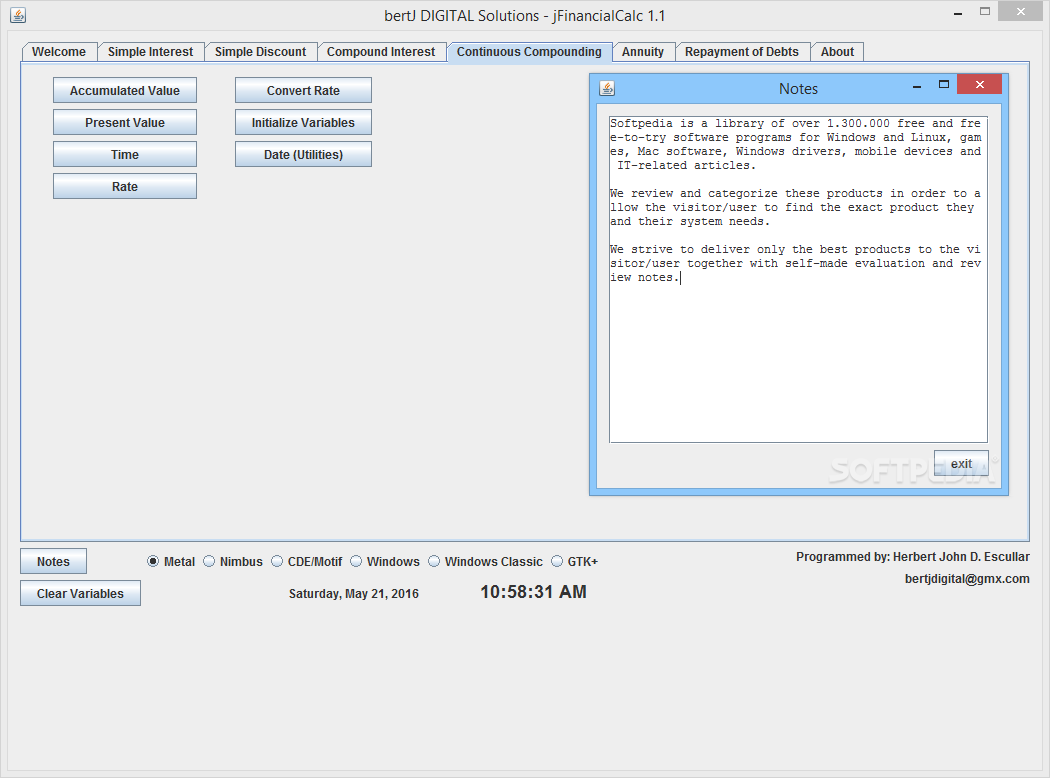Click the Clear Variables button
This screenshot has height=778, width=1050.
coord(80,594)
